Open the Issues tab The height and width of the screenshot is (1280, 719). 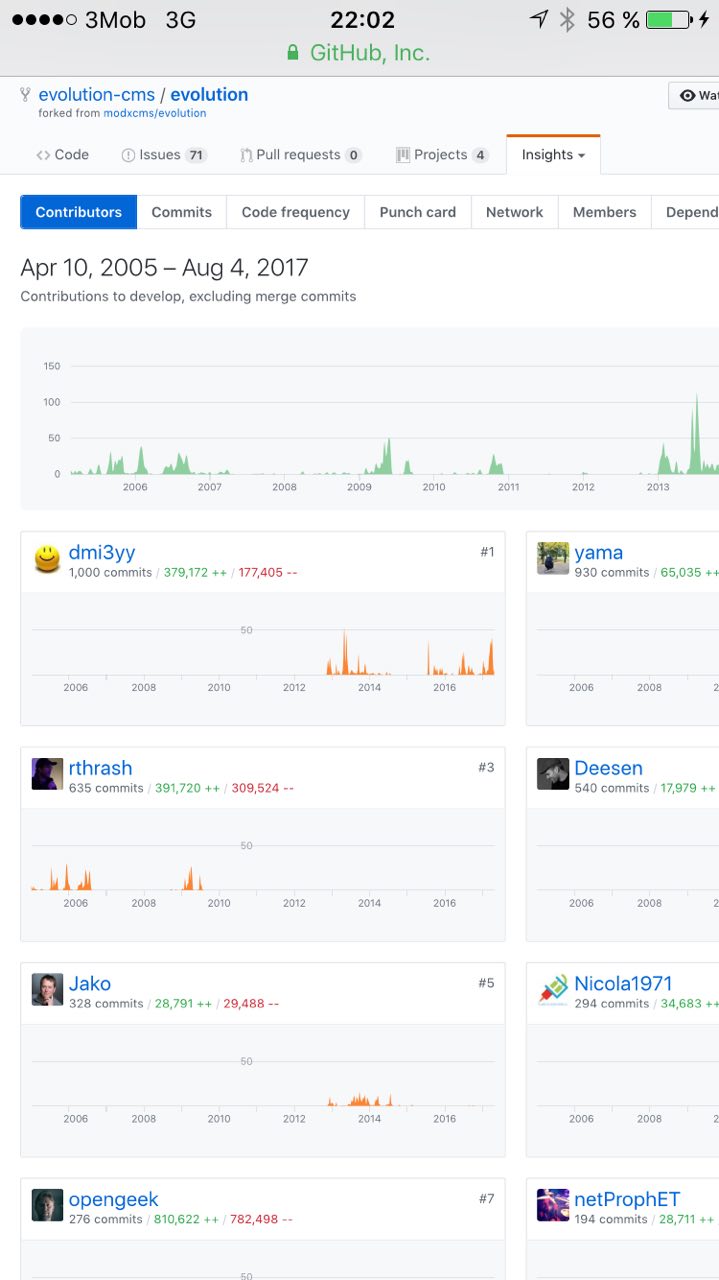tap(163, 155)
